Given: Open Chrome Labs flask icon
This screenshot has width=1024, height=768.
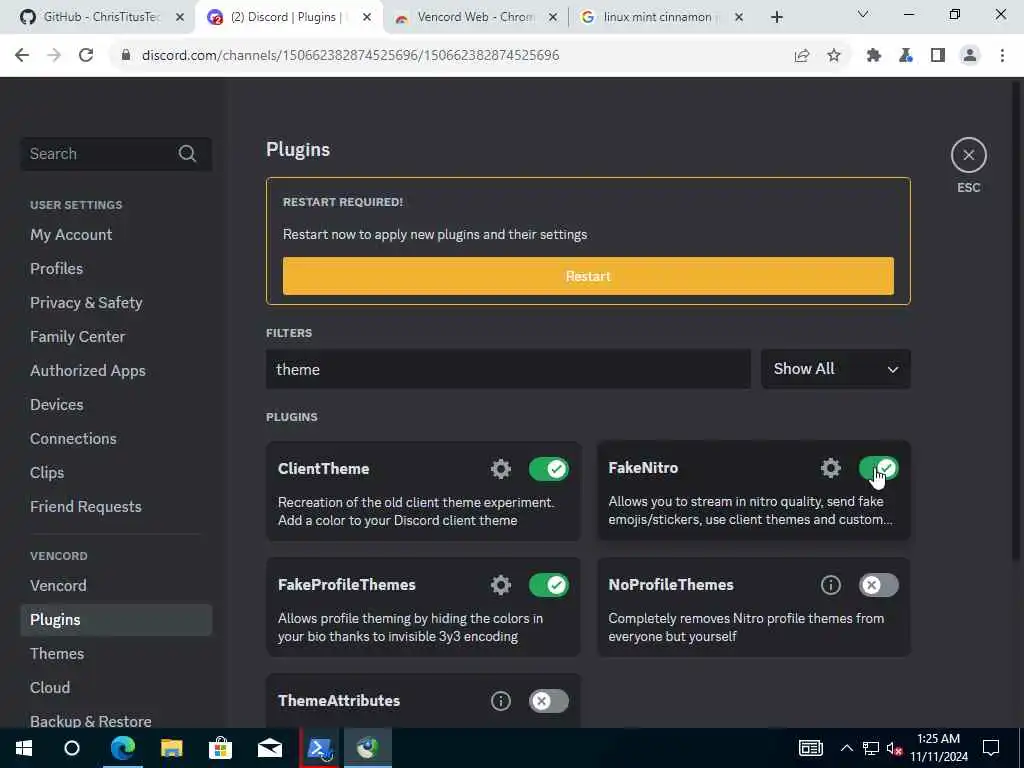Looking at the screenshot, I should click(x=906, y=56).
